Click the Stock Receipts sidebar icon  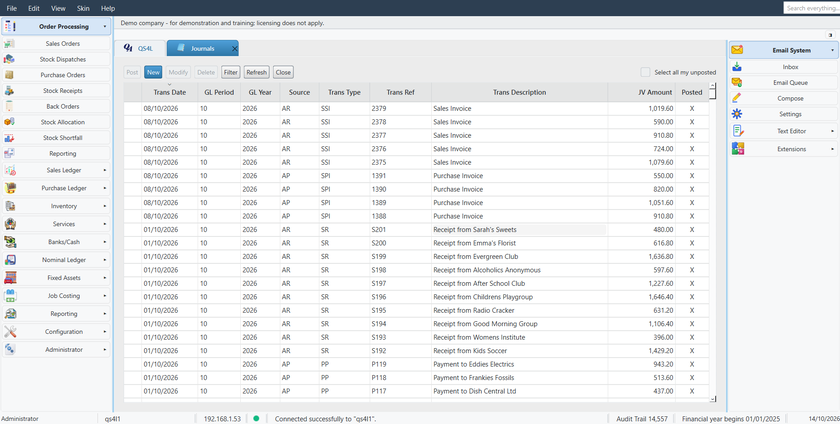(x=10, y=91)
